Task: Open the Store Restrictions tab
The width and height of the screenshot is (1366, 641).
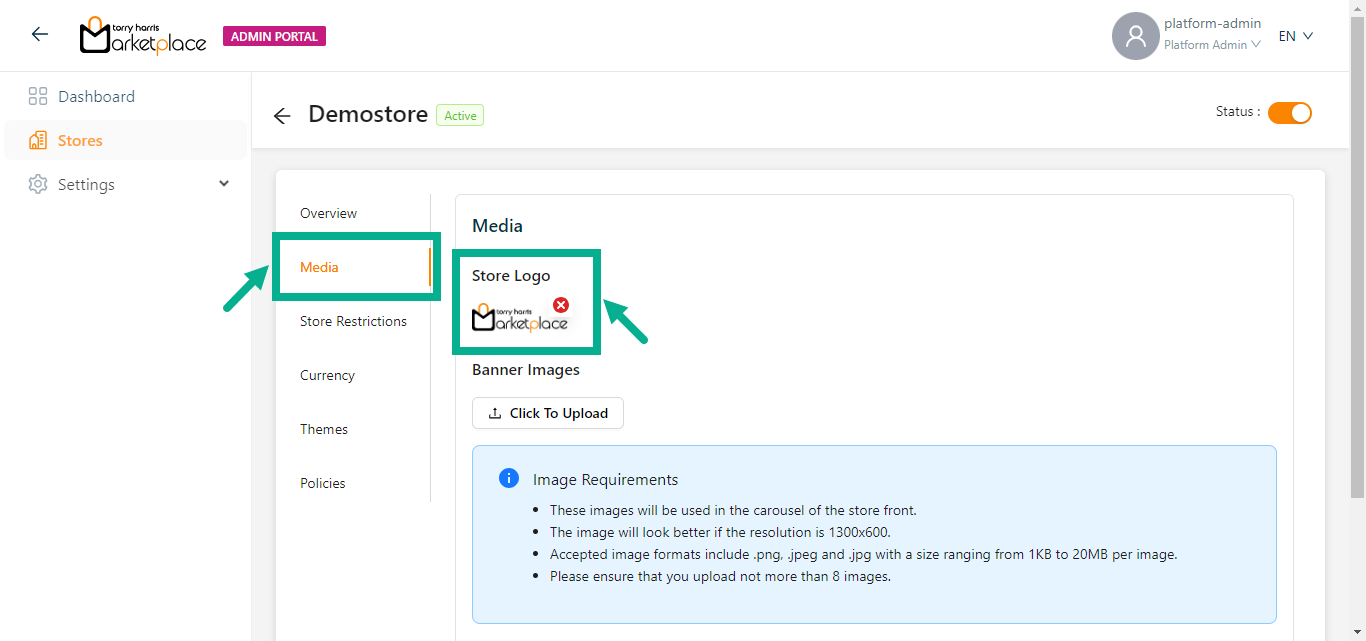Action: coord(353,321)
